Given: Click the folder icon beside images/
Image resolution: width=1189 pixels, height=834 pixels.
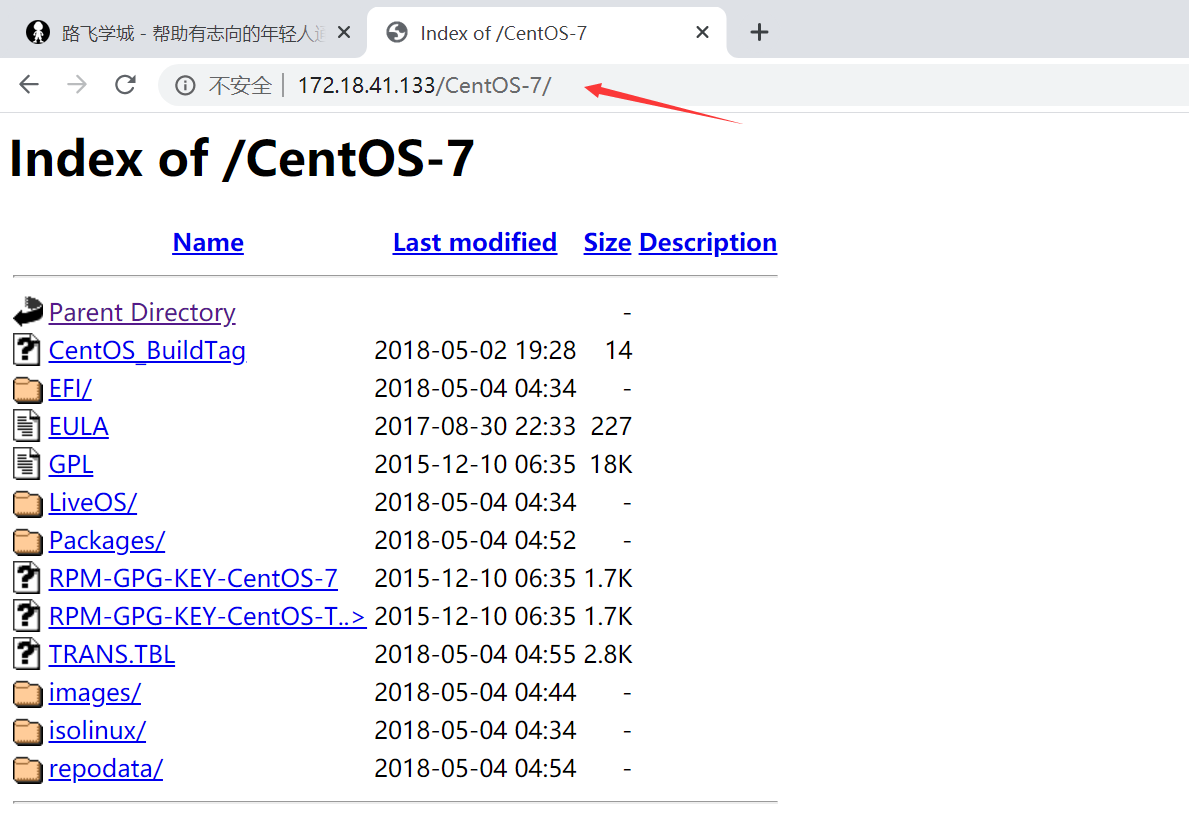Looking at the screenshot, I should 28,693.
